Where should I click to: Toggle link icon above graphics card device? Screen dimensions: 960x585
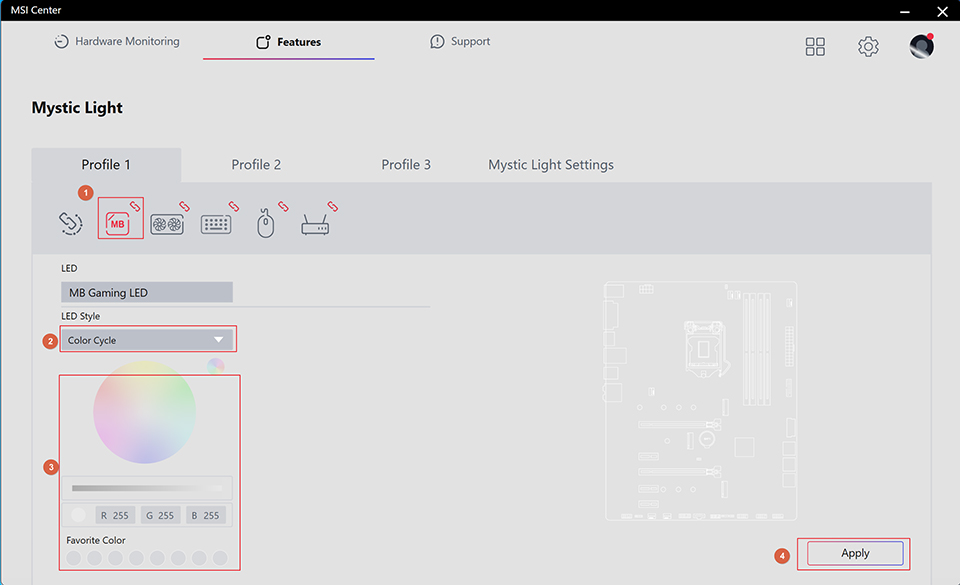click(184, 206)
